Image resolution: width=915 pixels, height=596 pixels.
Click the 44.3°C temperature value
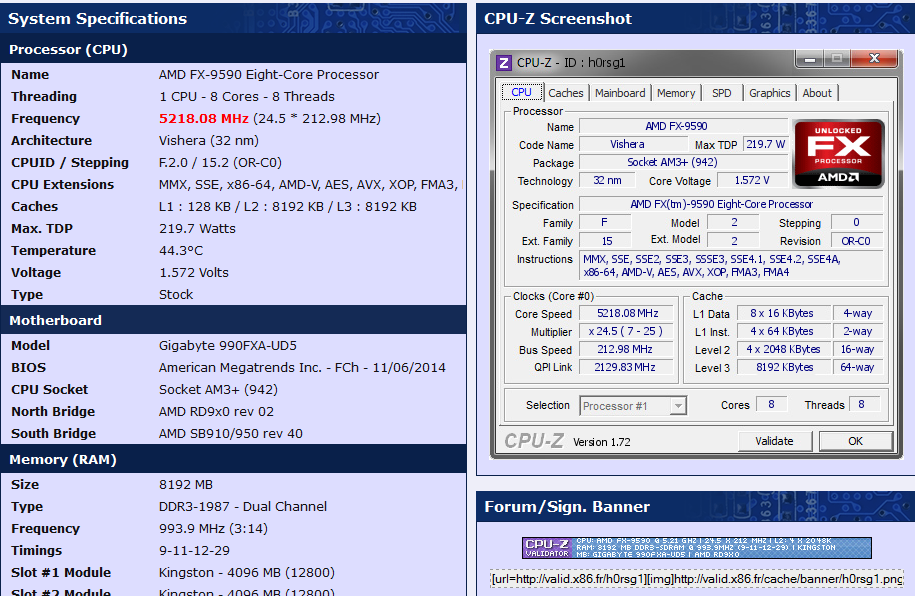[181, 250]
